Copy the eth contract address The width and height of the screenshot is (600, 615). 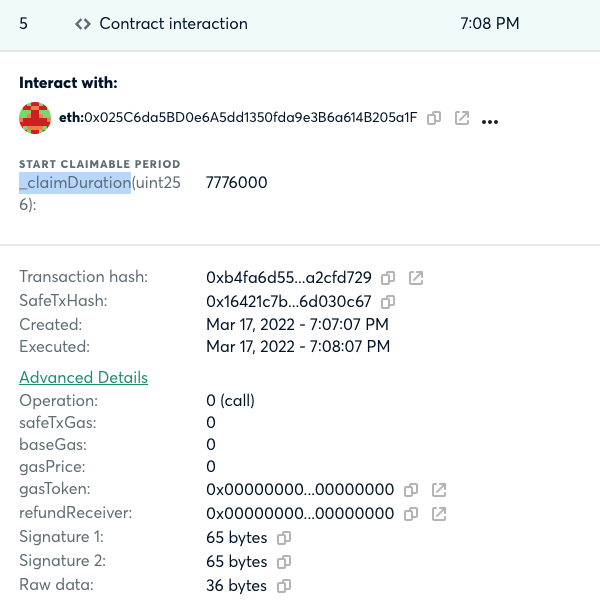point(434,118)
